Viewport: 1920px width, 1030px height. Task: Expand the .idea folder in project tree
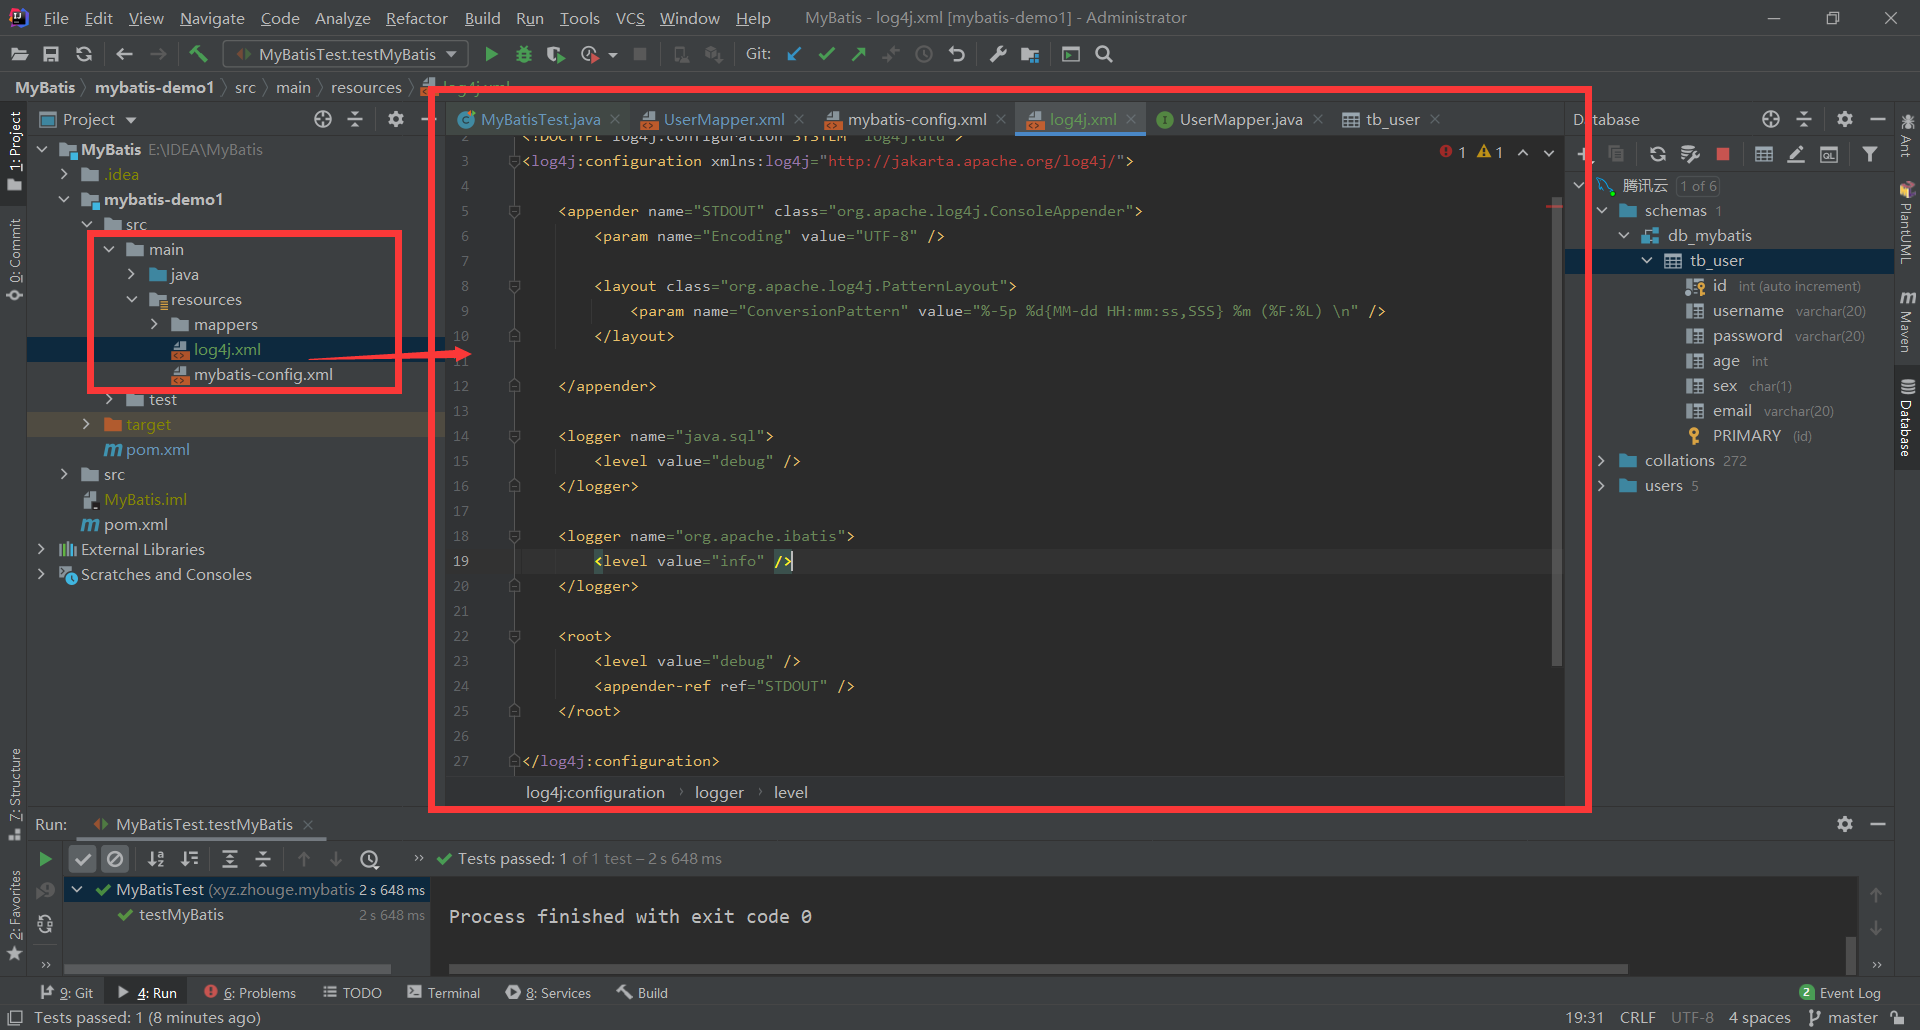point(64,174)
